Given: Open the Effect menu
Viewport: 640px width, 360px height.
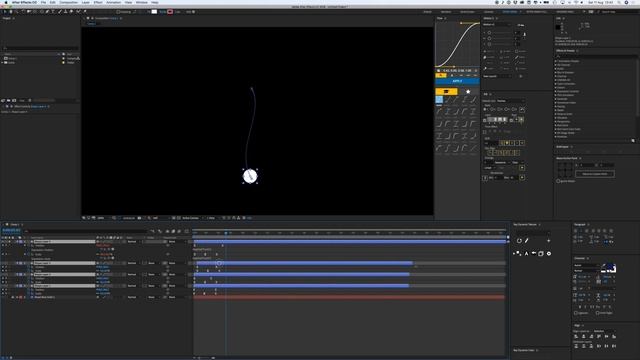Looking at the screenshot, I should 98,2.
